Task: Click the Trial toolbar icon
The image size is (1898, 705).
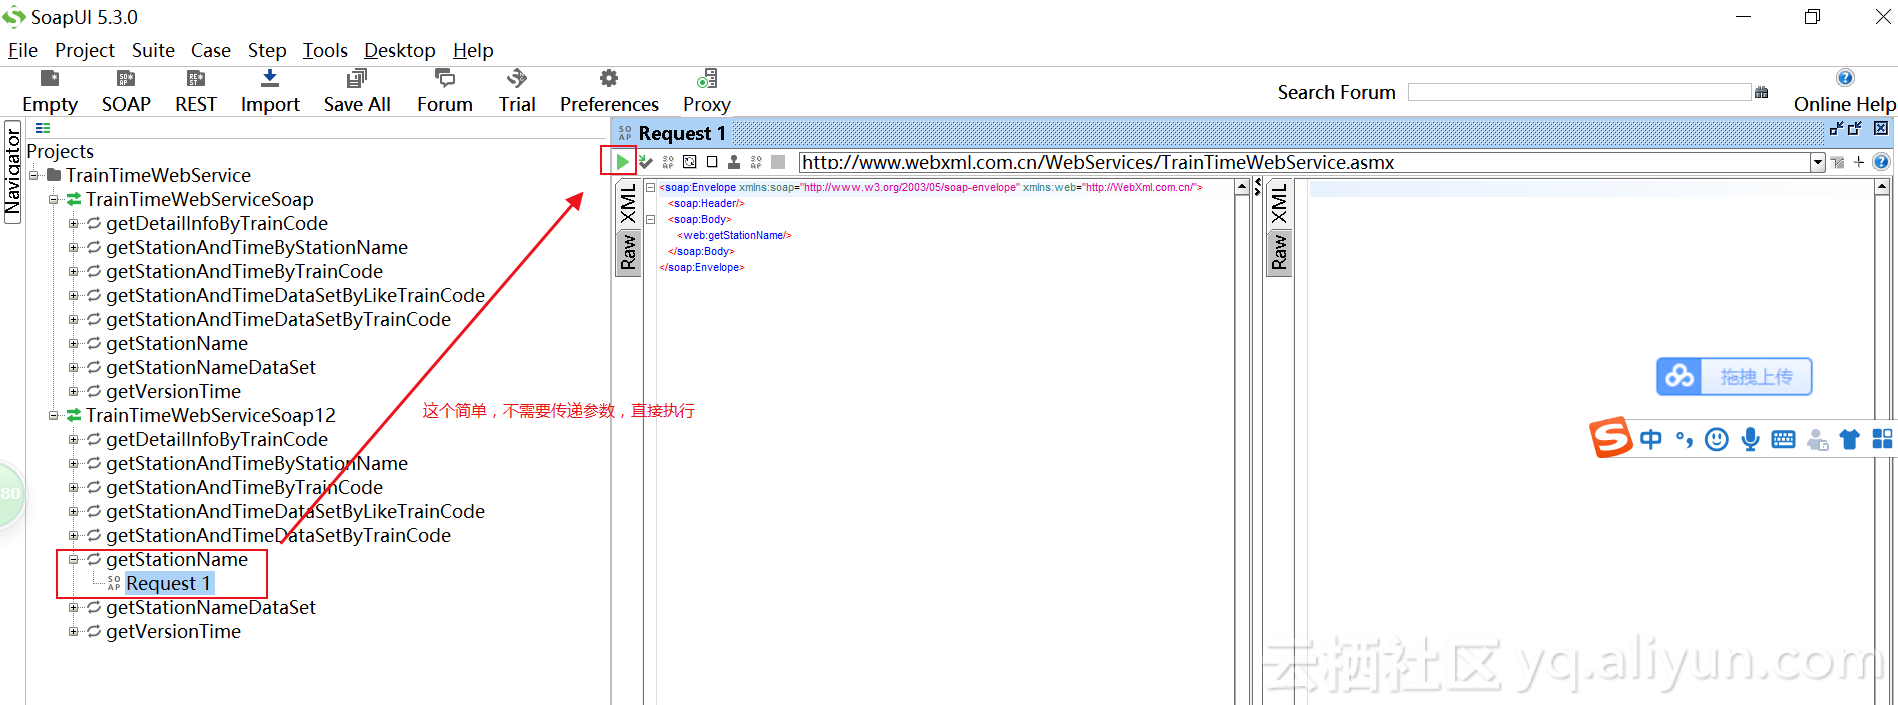Action: 517,79
